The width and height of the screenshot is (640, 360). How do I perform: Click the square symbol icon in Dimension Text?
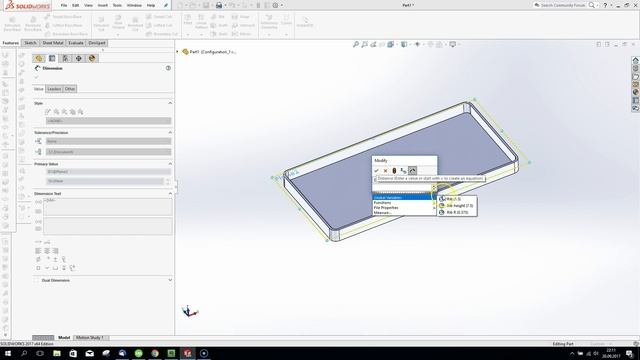point(38,268)
